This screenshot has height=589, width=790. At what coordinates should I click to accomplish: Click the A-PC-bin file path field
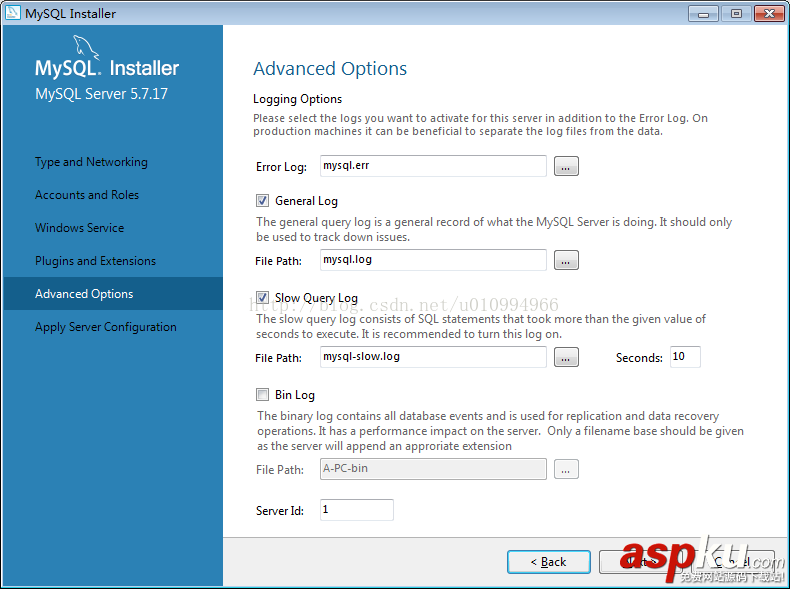(x=433, y=469)
